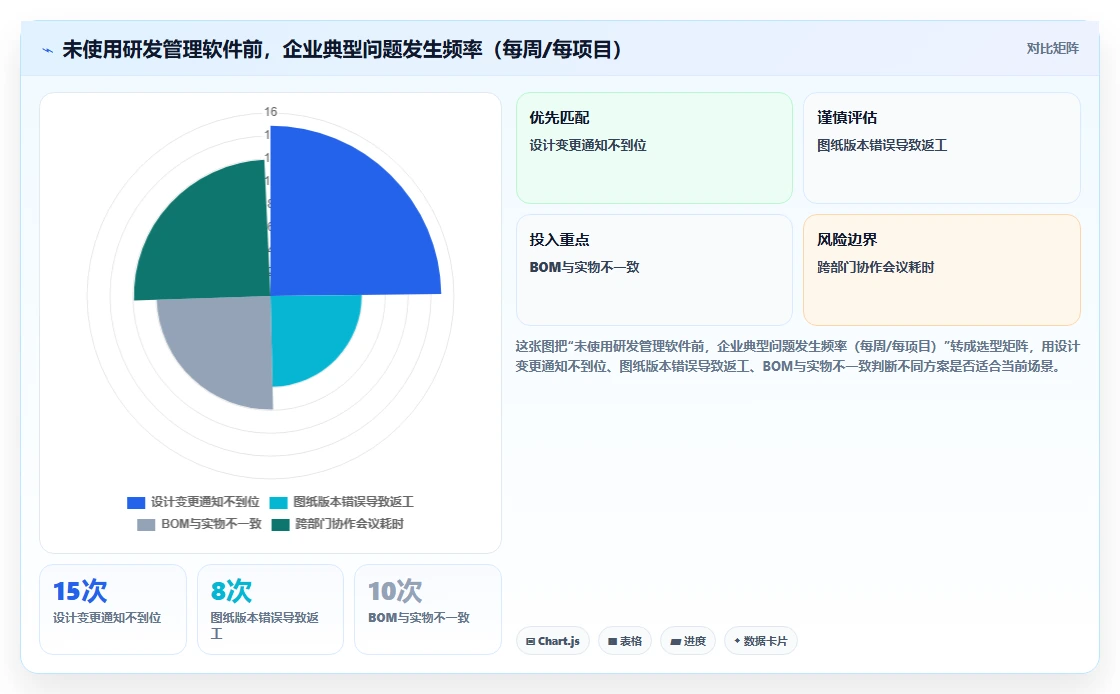Click the legend text 设计变更通知不到位
The height and width of the screenshot is (694, 1120).
point(205,502)
